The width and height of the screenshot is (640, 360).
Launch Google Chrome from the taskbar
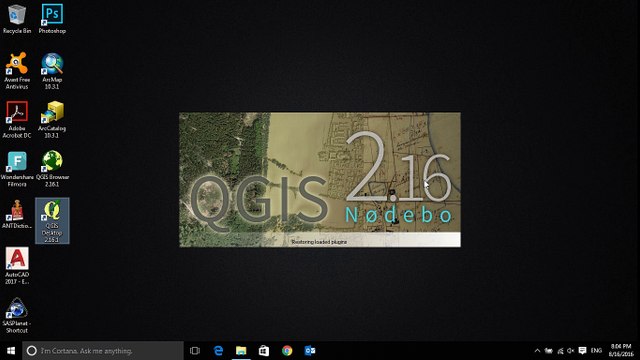pyautogui.click(x=287, y=351)
